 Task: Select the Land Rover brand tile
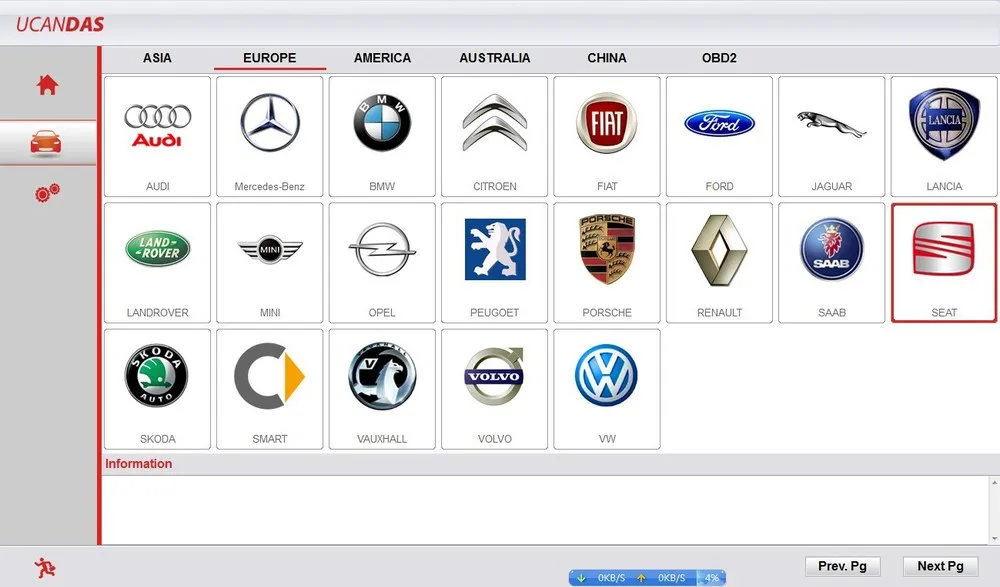coord(158,263)
